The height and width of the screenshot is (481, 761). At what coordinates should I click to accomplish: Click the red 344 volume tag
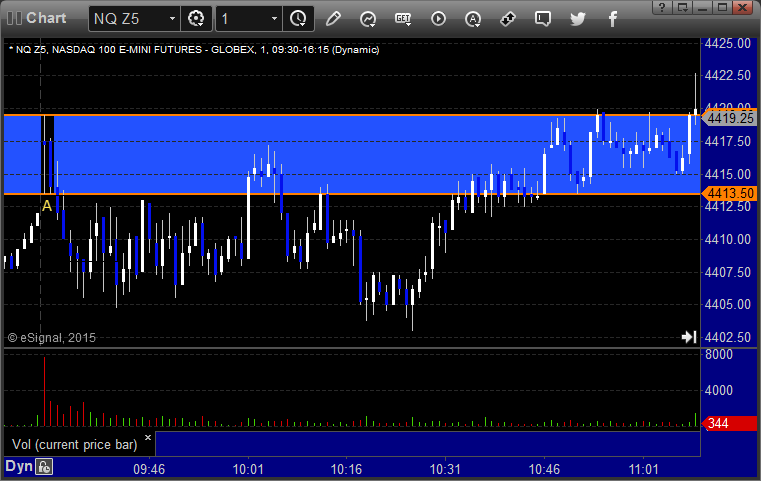point(729,423)
